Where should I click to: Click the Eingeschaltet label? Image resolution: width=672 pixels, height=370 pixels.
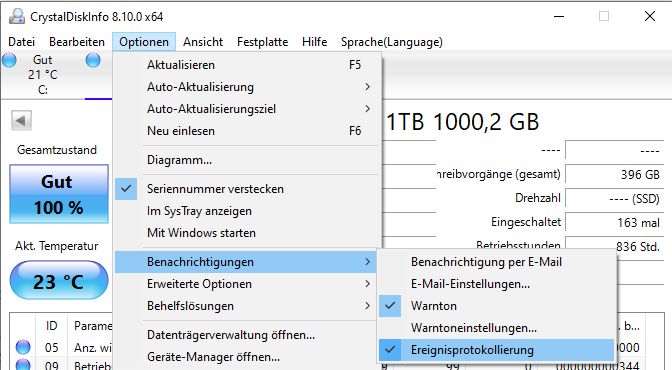(526, 222)
